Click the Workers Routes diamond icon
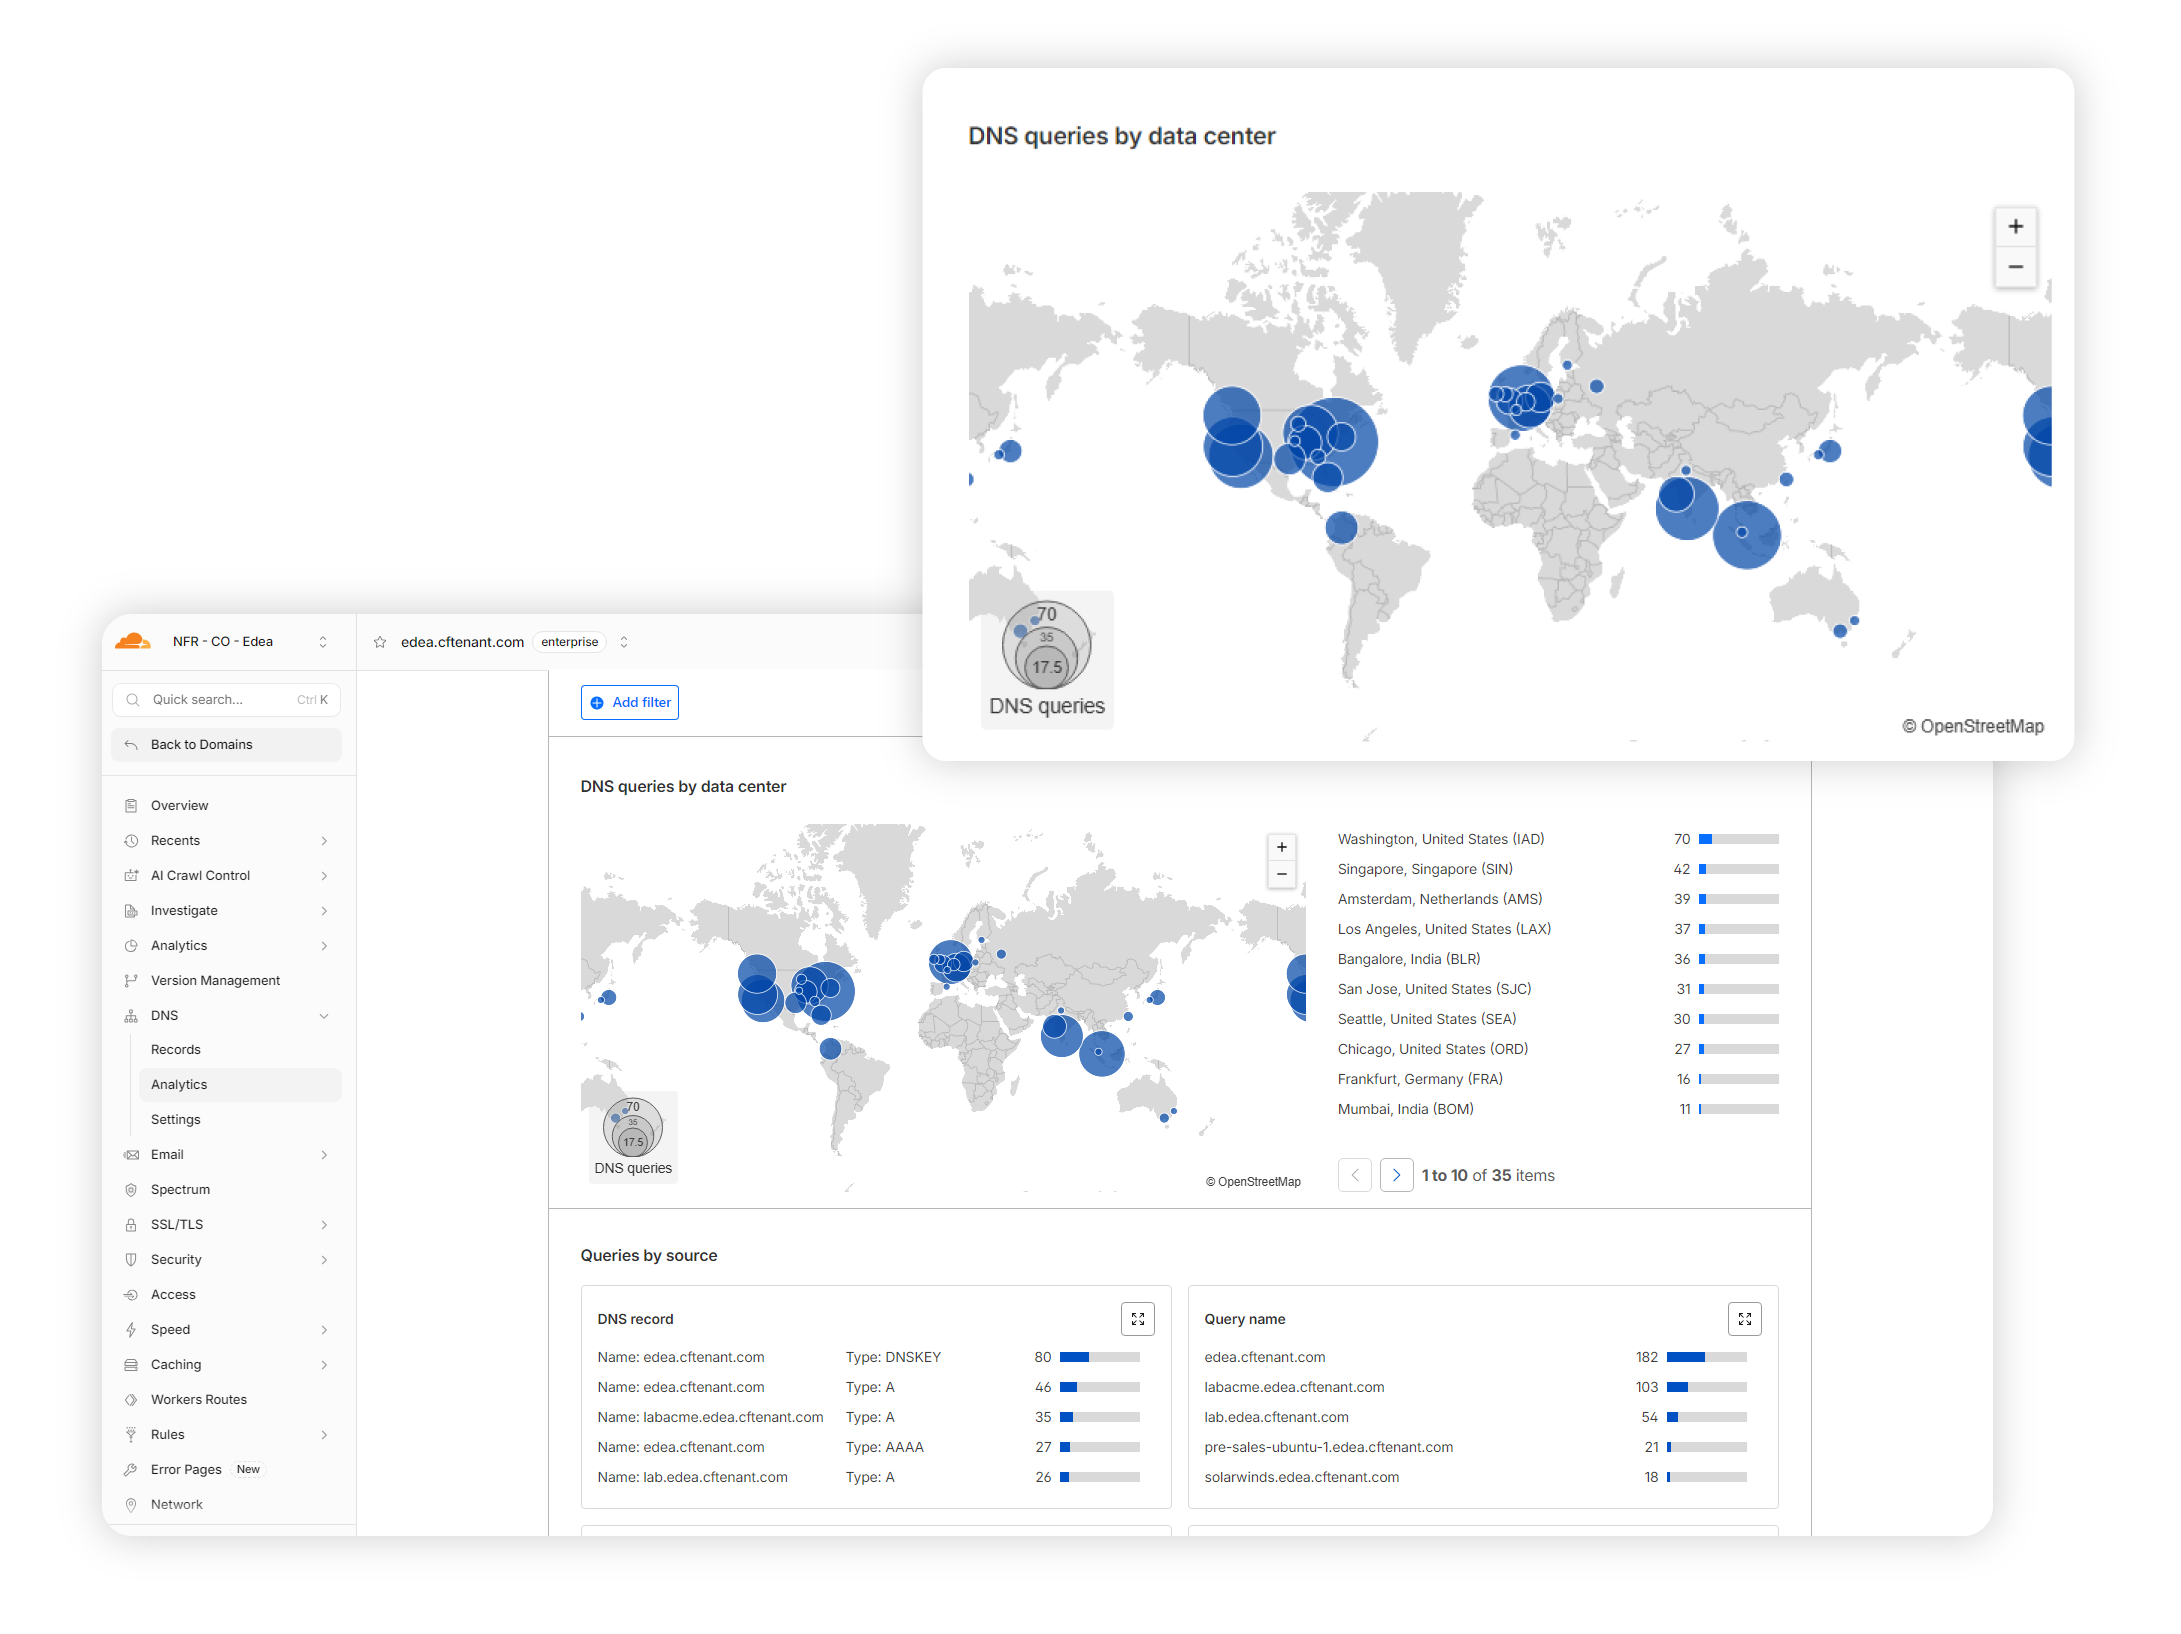 [x=131, y=1399]
